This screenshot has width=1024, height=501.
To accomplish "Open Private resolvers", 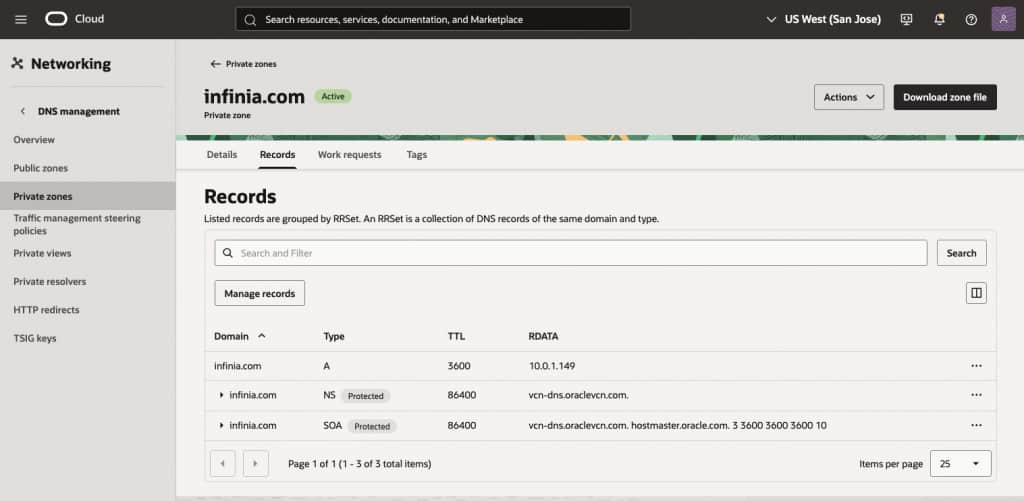I will click(50, 282).
